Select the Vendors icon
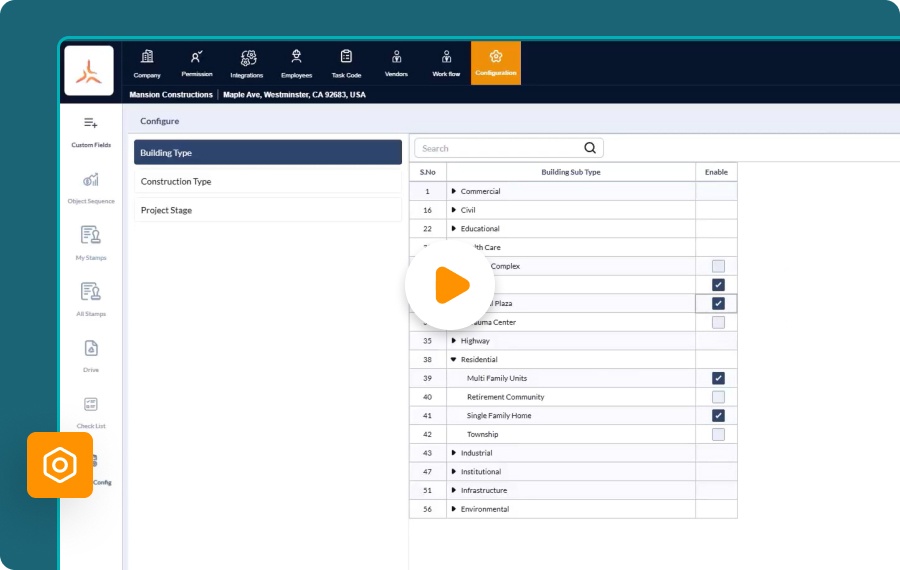This screenshot has width=900, height=570. [x=396, y=56]
